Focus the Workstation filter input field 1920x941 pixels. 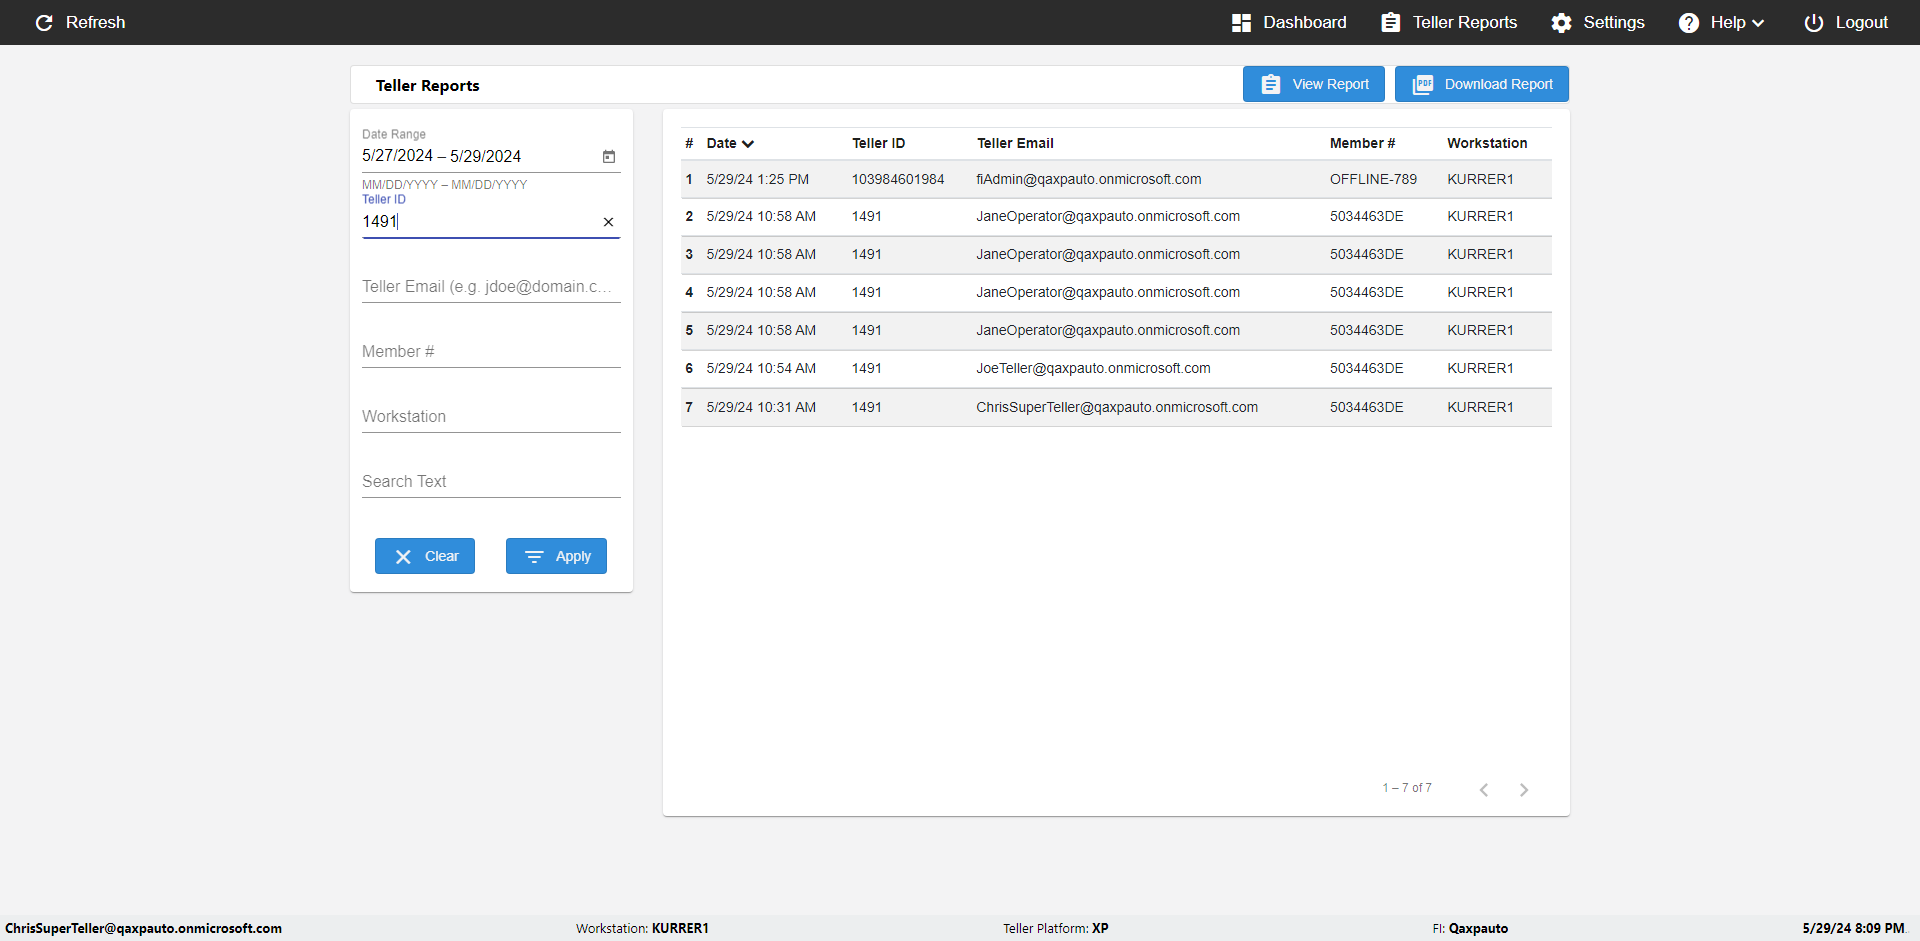pos(491,417)
